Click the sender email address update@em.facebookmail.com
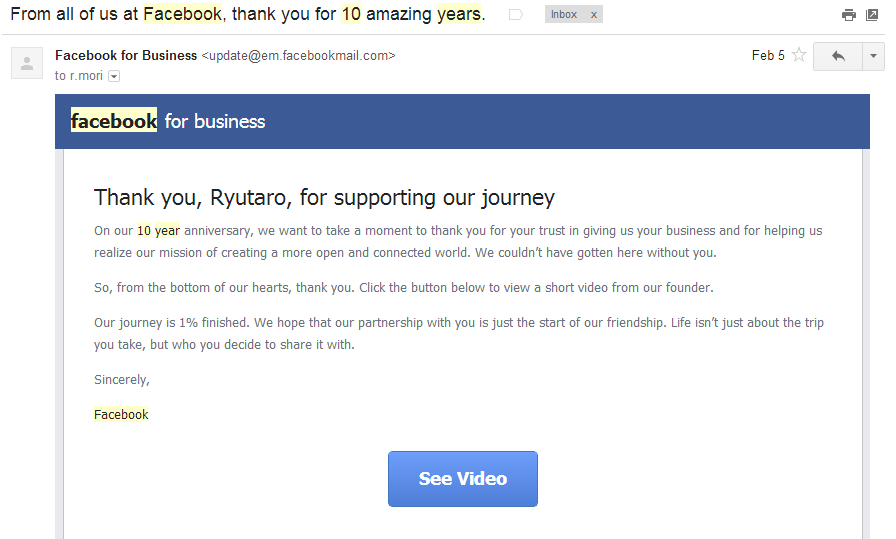Image resolution: width=896 pixels, height=539 pixels. coord(299,56)
